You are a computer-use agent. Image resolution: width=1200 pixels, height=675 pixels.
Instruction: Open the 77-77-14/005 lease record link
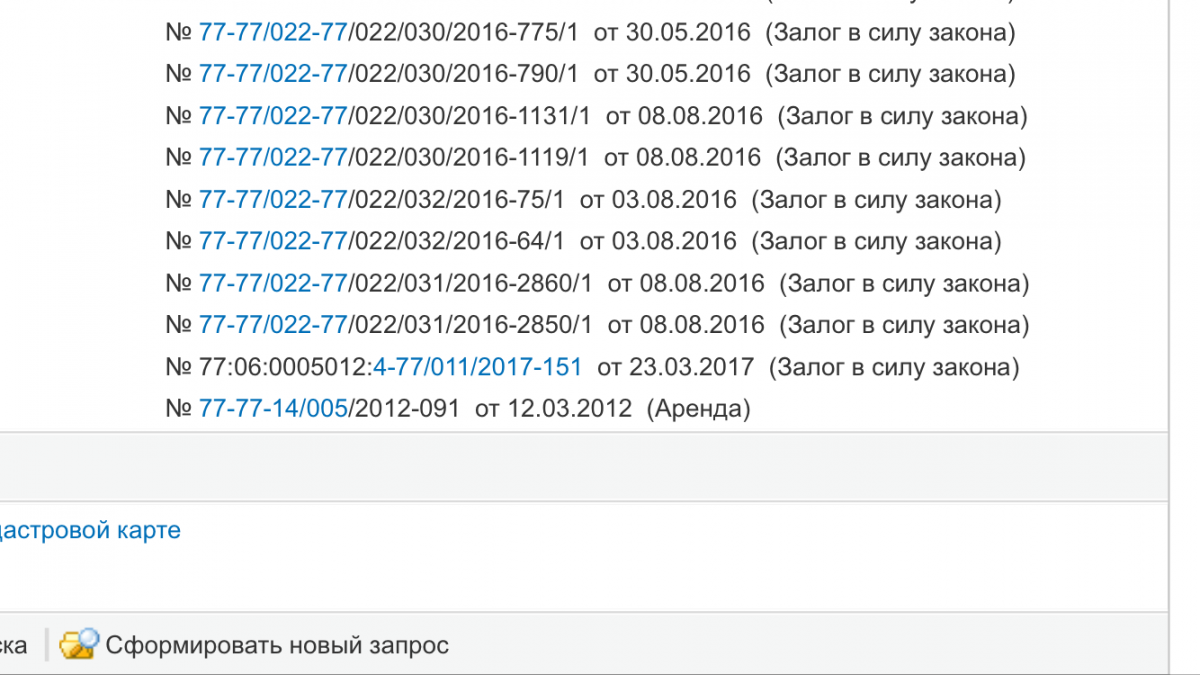[x=273, y=408]
